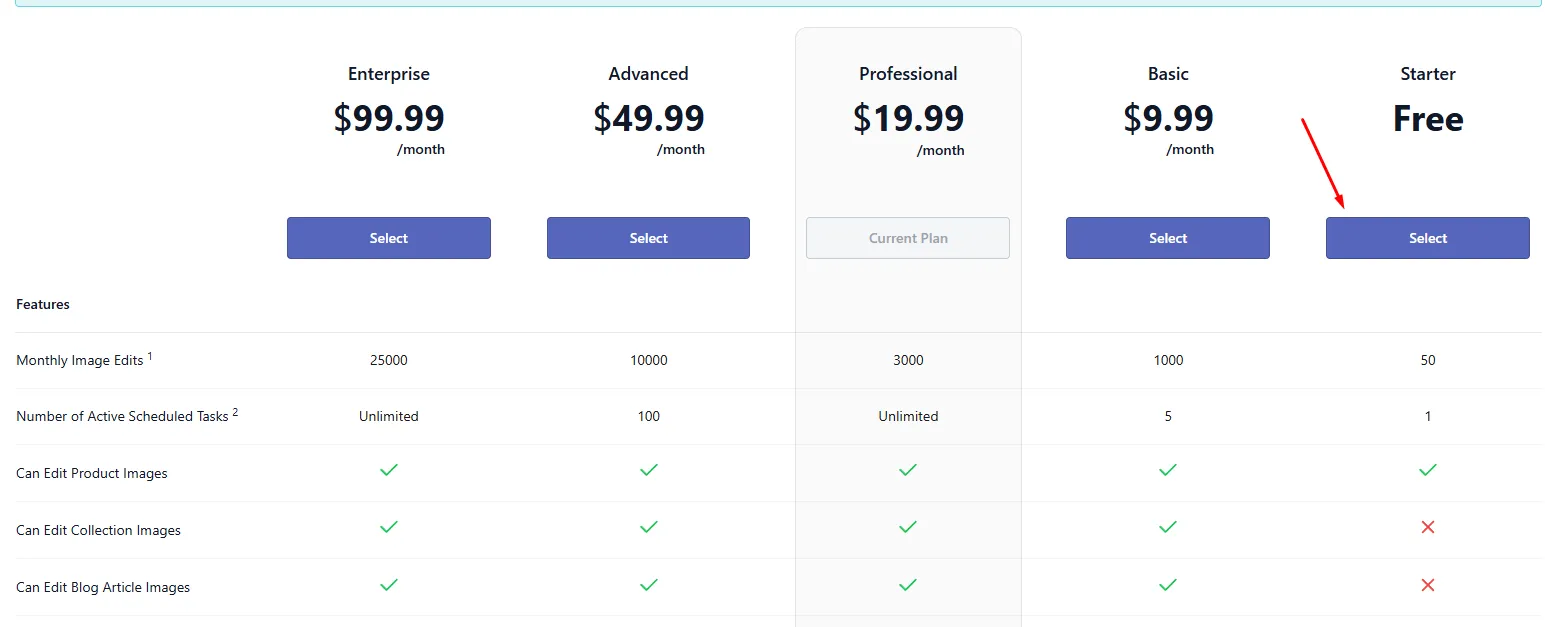Click the Starter Edit Blog Article Images red cross

tap(1428, 584)
